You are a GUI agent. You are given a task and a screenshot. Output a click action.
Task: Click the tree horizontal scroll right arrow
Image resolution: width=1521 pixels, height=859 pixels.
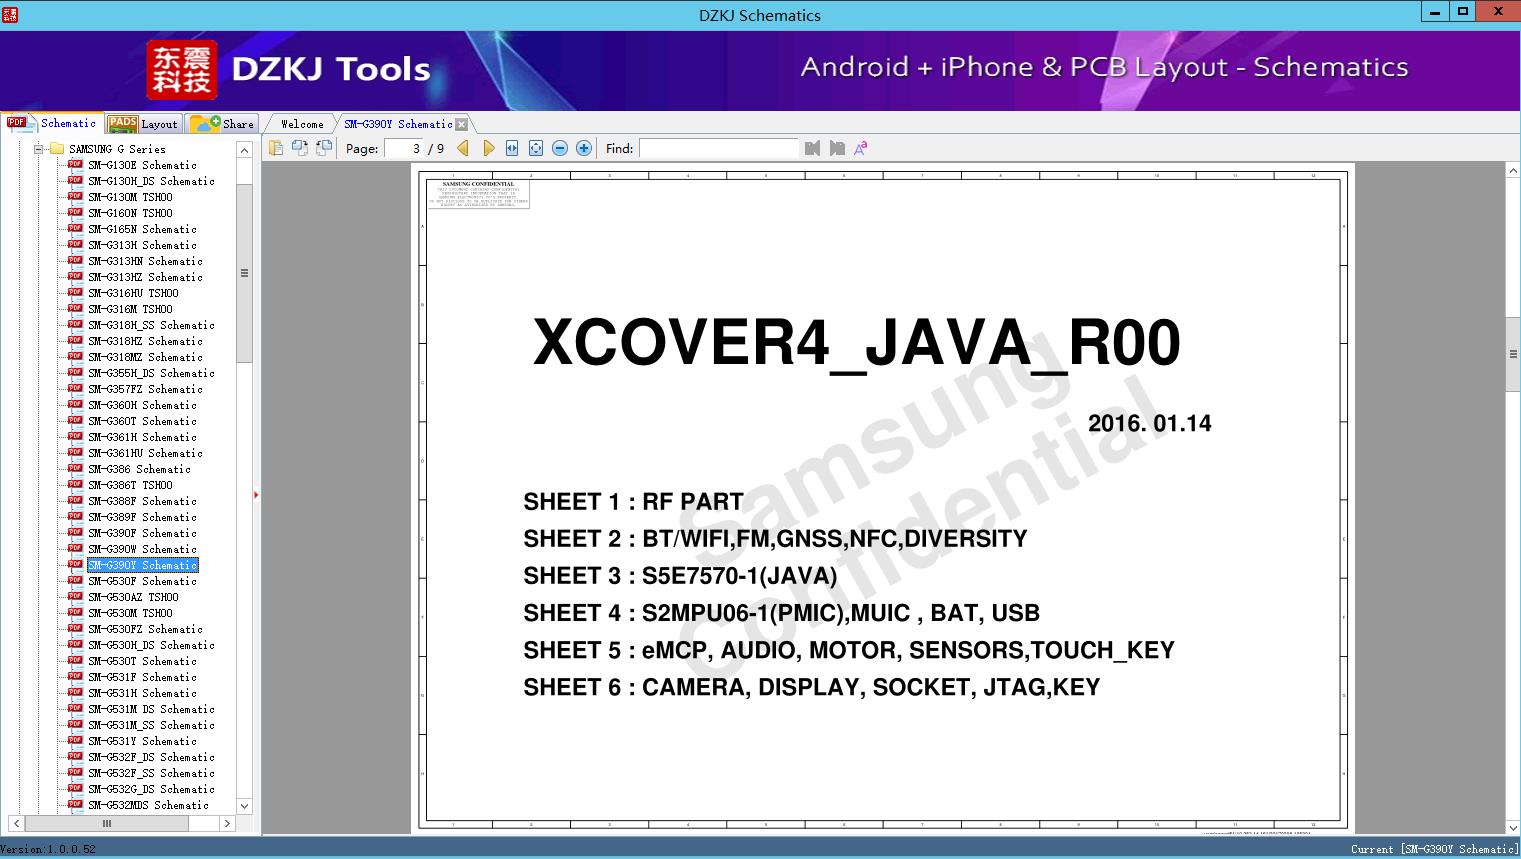[227, 824]
